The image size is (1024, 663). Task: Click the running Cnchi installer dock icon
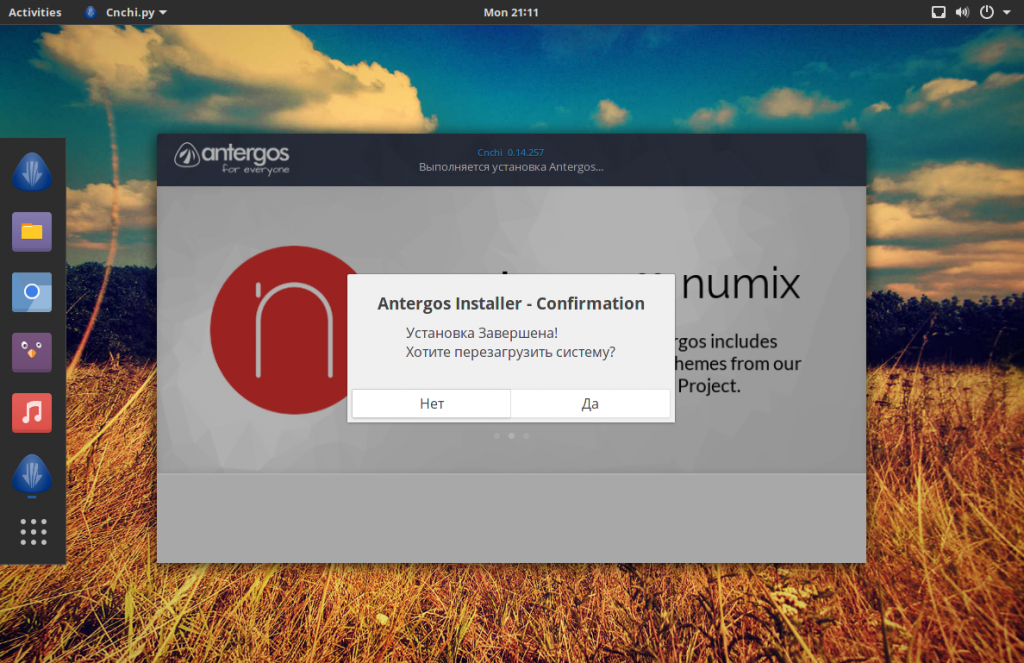point(32,473)
